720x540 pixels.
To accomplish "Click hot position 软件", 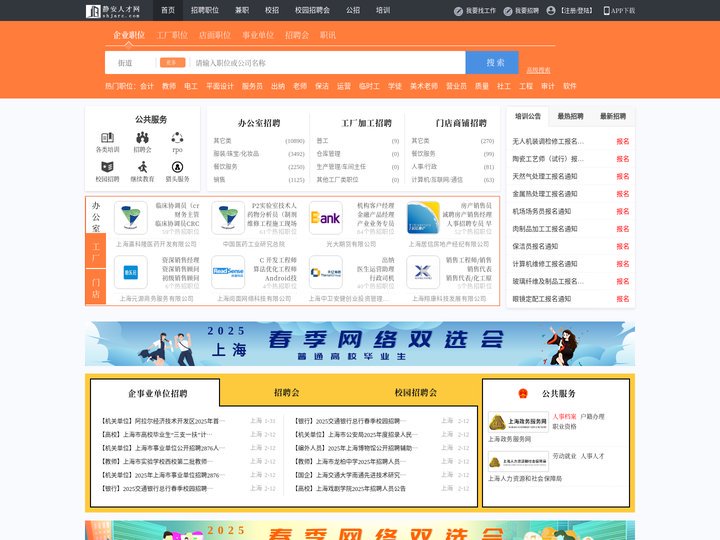I will point(570,86).
